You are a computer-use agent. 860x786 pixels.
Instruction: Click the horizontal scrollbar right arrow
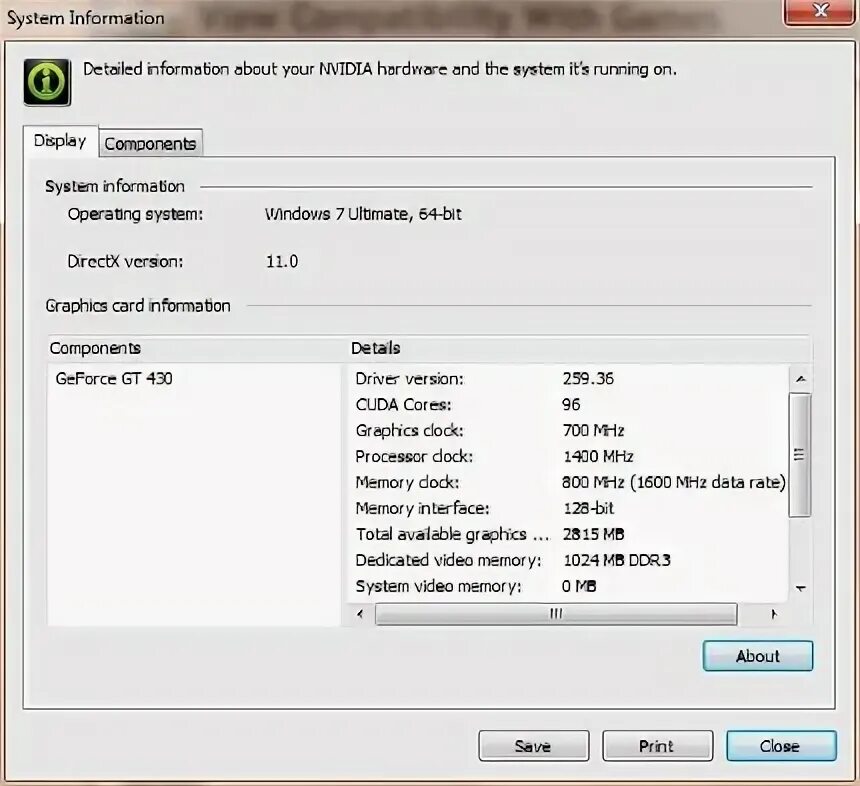coord(773,614)
